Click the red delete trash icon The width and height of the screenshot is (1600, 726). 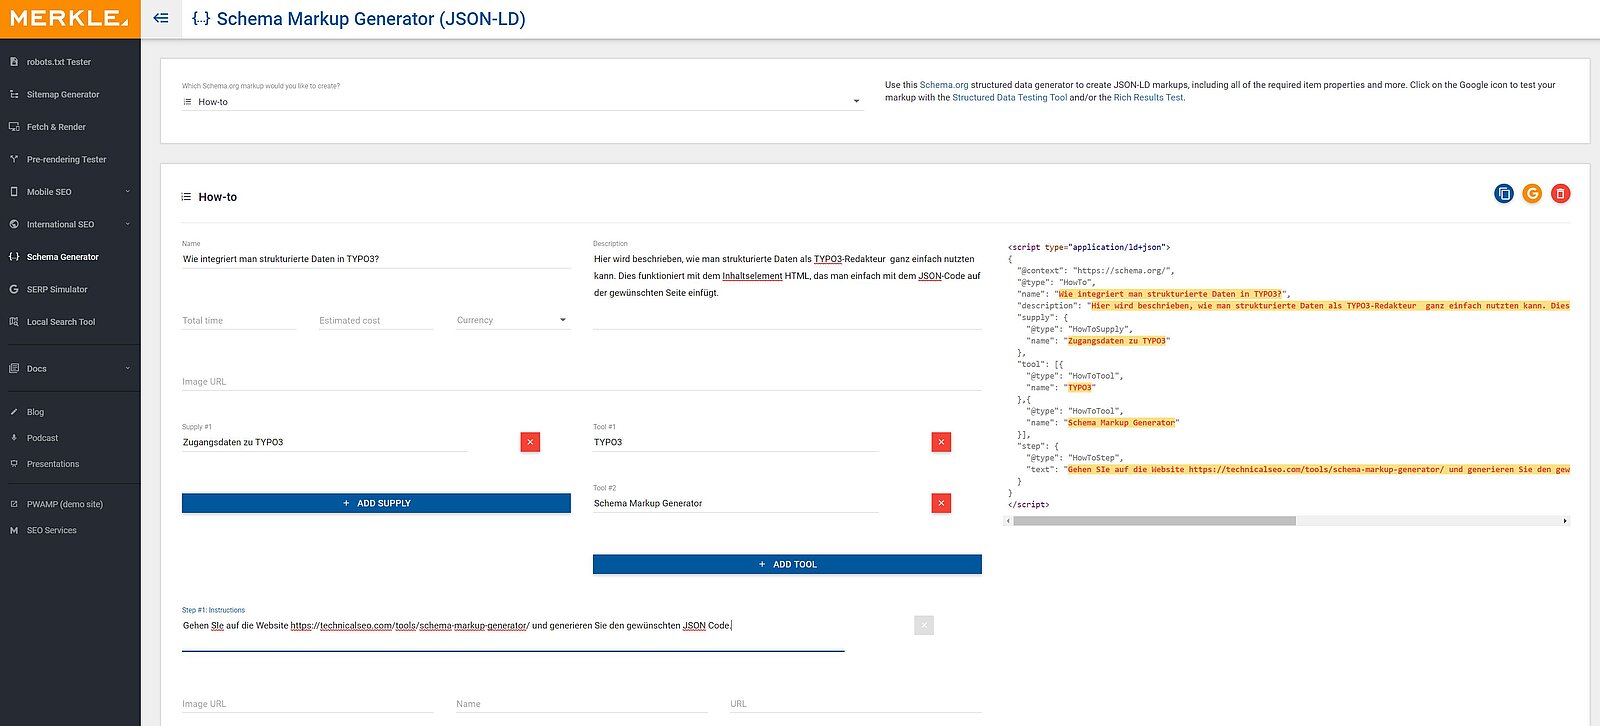coord(1560,194)
